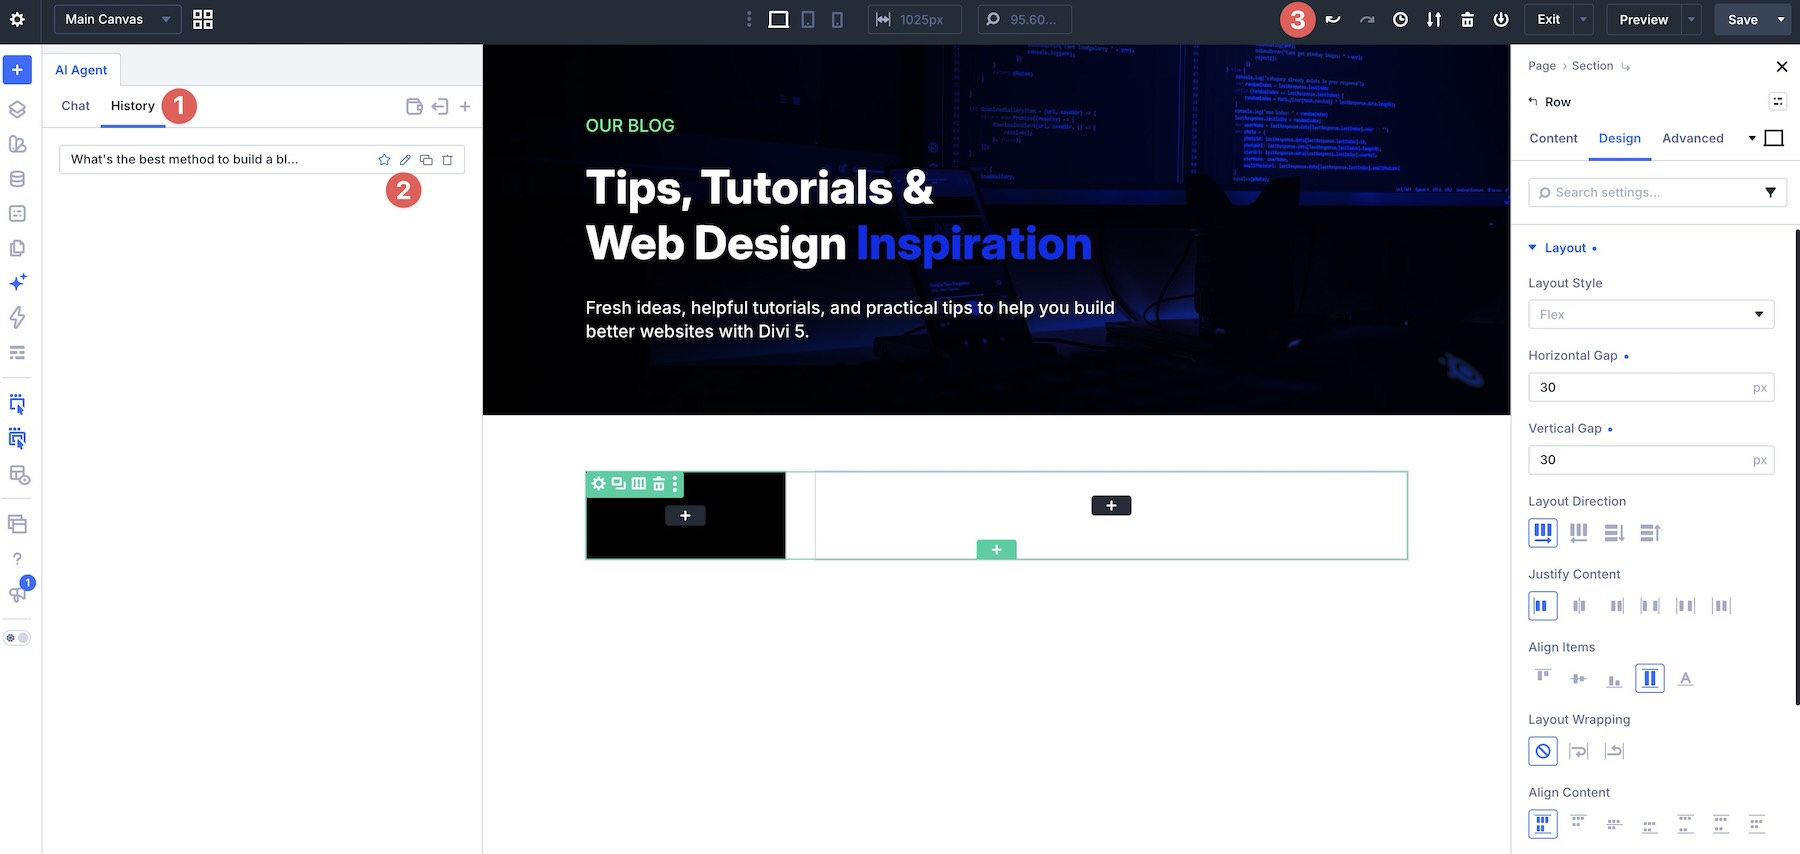The height and width of the screenshot is (854, 1800).
Task: Set Justify Content to center
Action: click(1579, 606)
